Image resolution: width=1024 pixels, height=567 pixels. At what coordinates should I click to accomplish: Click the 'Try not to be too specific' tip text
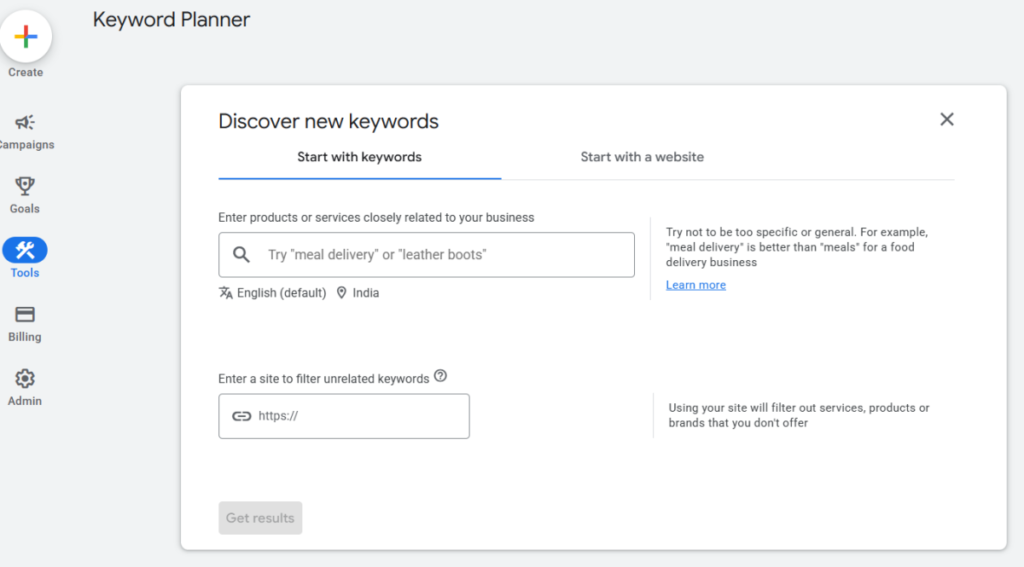797,247
